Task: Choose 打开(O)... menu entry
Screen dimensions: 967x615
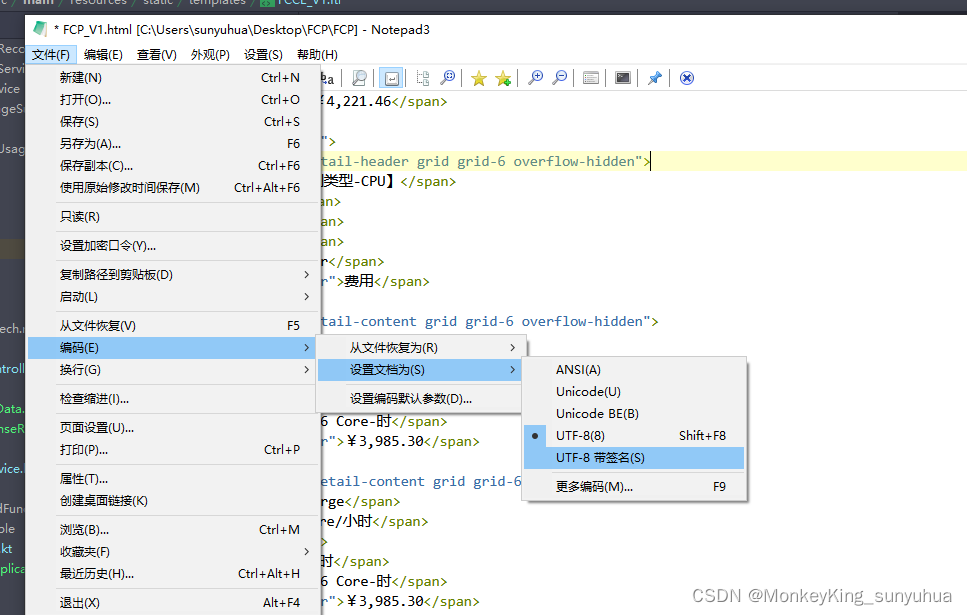Action: point(171,100)
